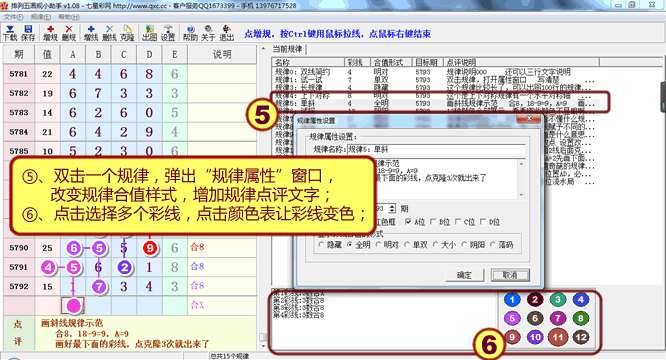Click the 规律名称 text field
Viewport: 666px width, 360px height.
[x=436, y=149]
